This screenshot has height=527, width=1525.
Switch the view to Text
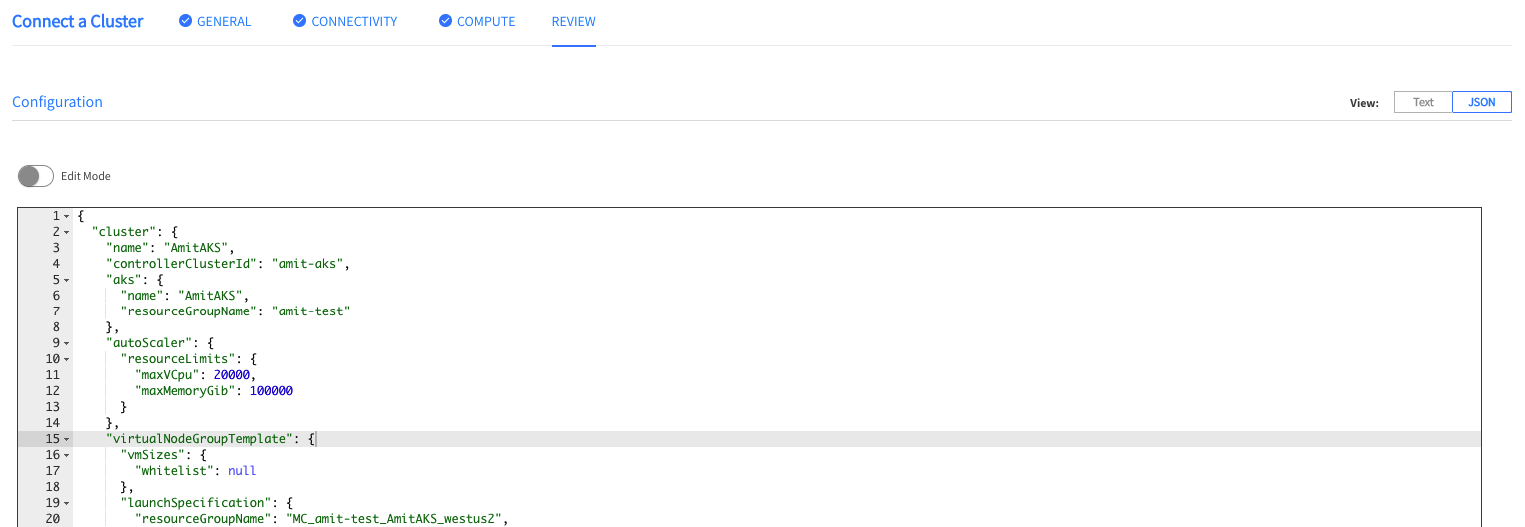1423,102
